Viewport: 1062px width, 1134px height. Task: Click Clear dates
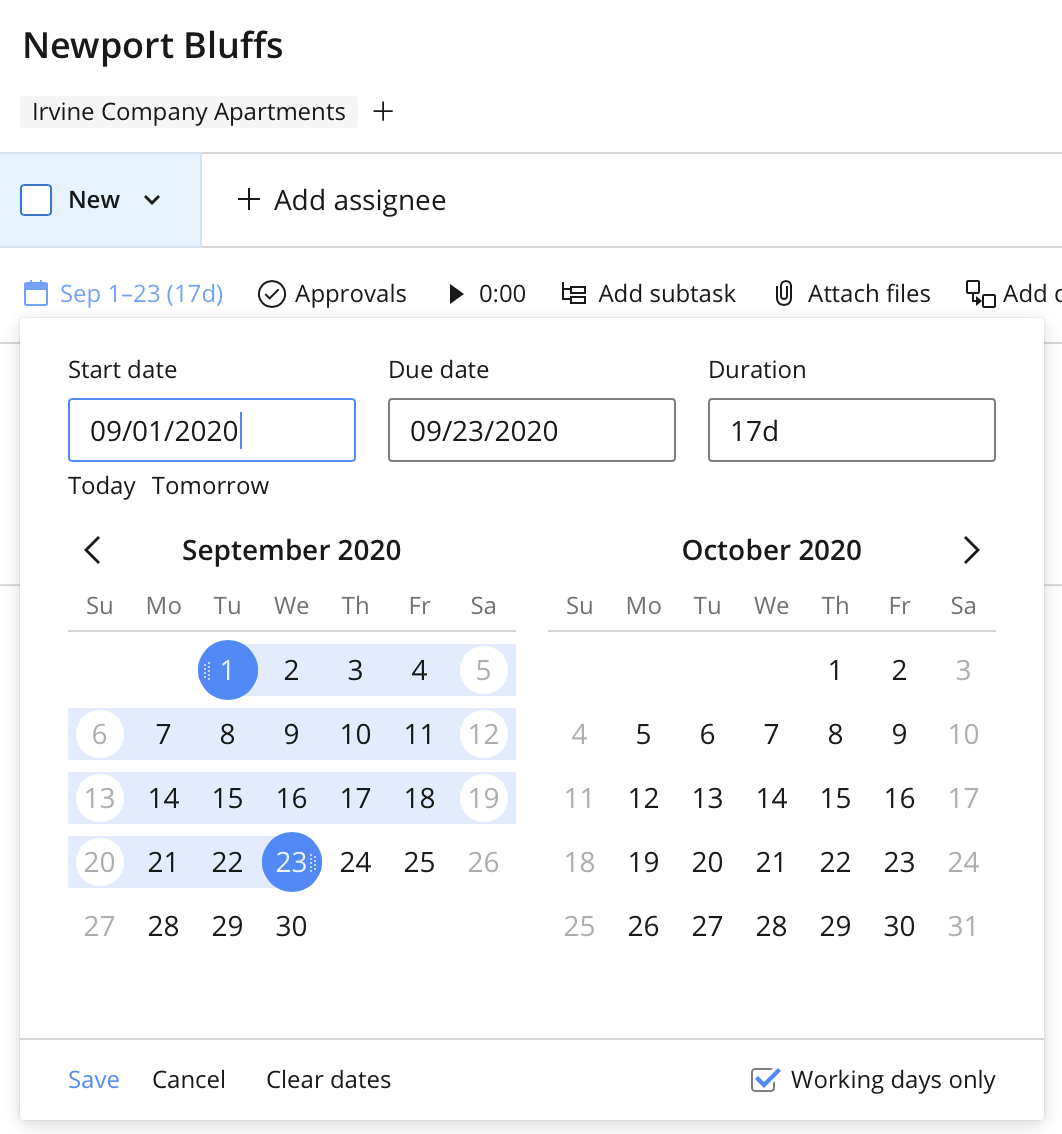tap(328, 1080)
